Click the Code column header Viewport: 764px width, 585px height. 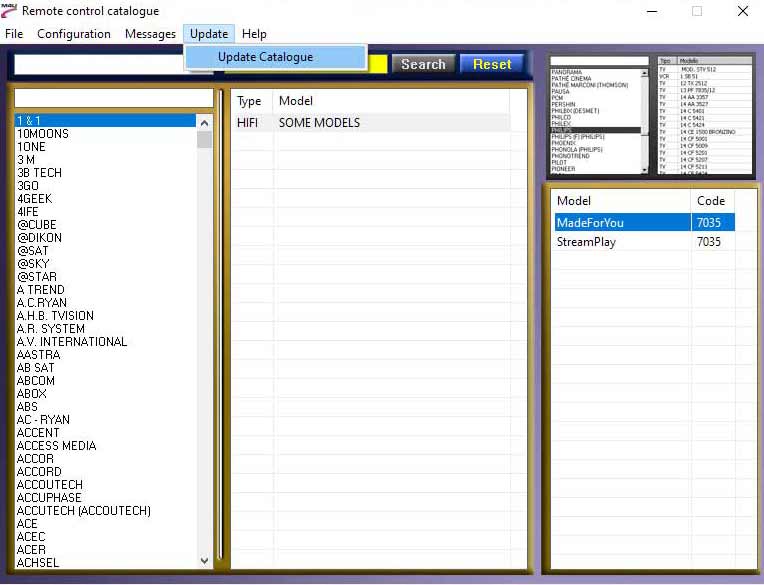pyautogui.click(x=711, y=201)
